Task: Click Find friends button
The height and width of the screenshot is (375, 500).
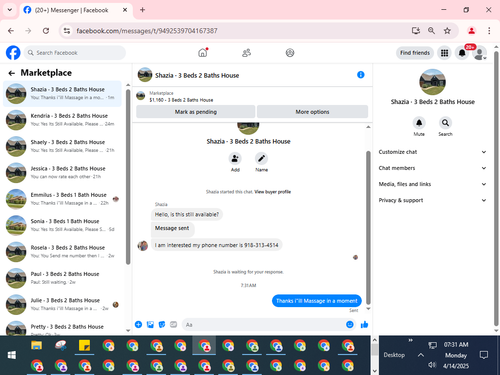Action: (x=415, y=53)
